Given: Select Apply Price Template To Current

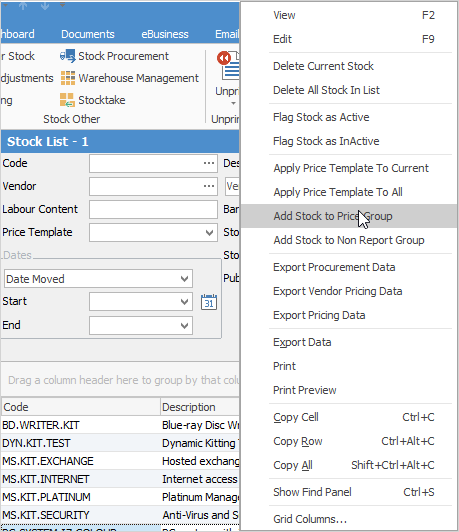Looking at the screenshot, I should pos(349,168).
